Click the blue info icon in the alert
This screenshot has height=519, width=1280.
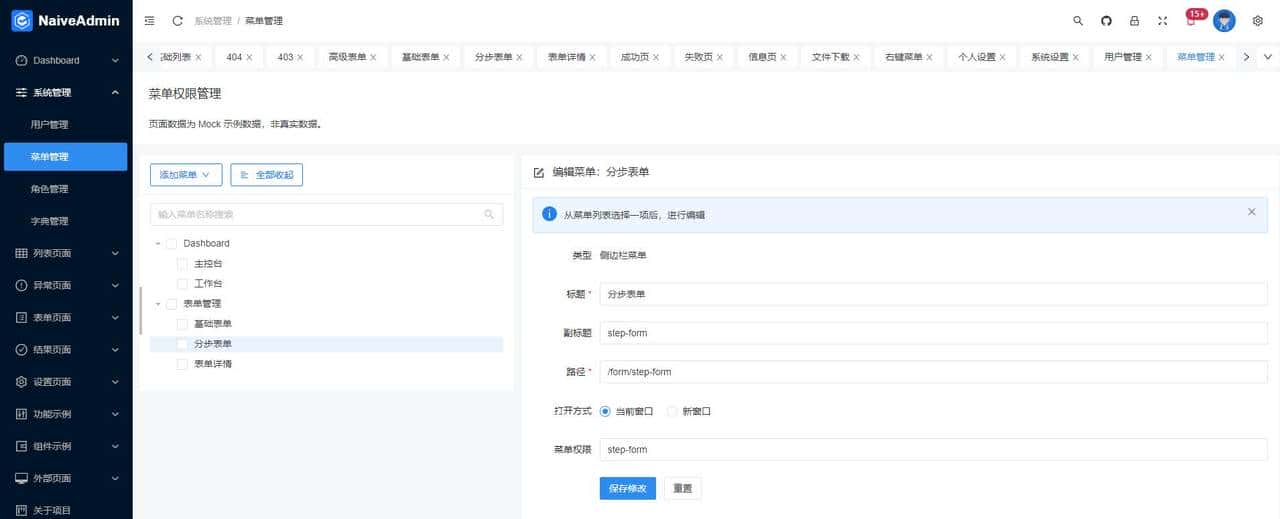[549, 214]
